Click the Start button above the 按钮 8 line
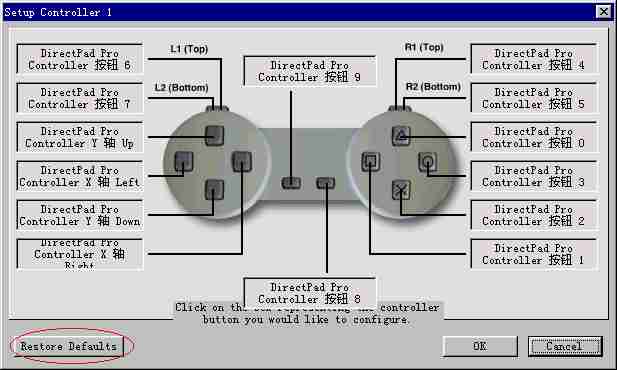The image size is (617, 370). click(x=326, y=183)
